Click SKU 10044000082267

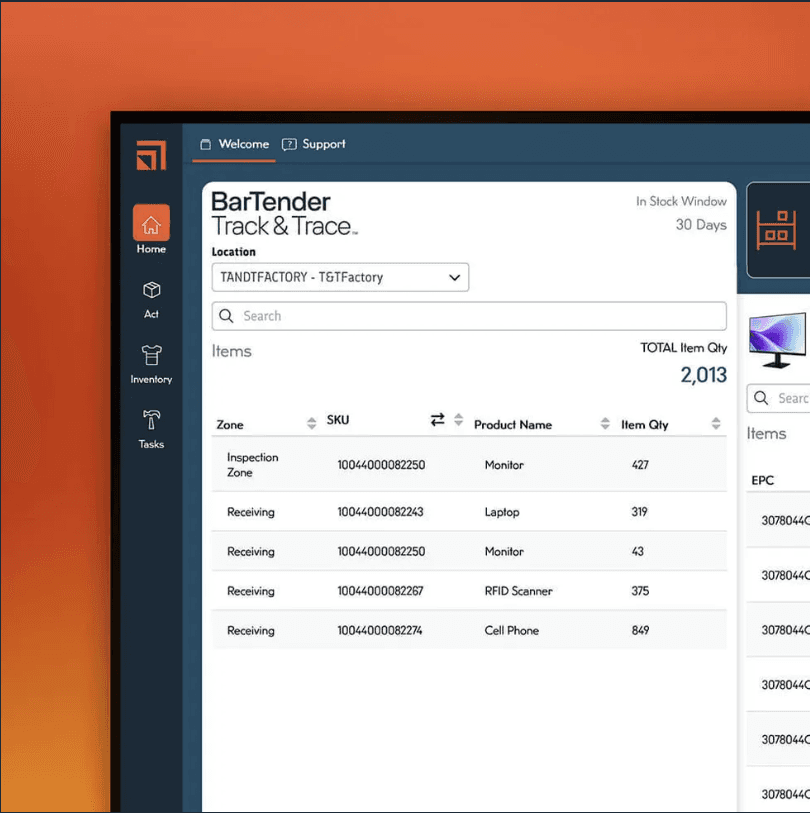coord(380,591)
